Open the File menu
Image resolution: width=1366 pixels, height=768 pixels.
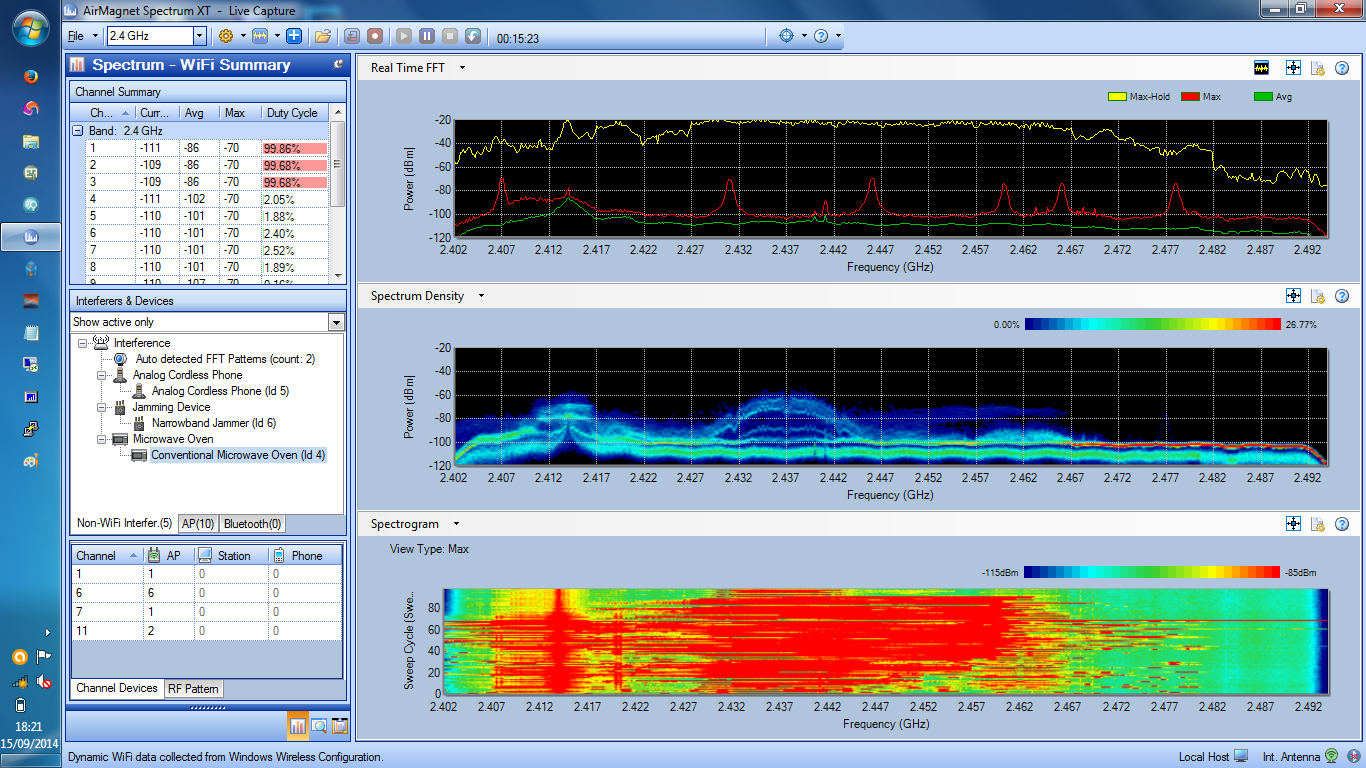[76, 36]
